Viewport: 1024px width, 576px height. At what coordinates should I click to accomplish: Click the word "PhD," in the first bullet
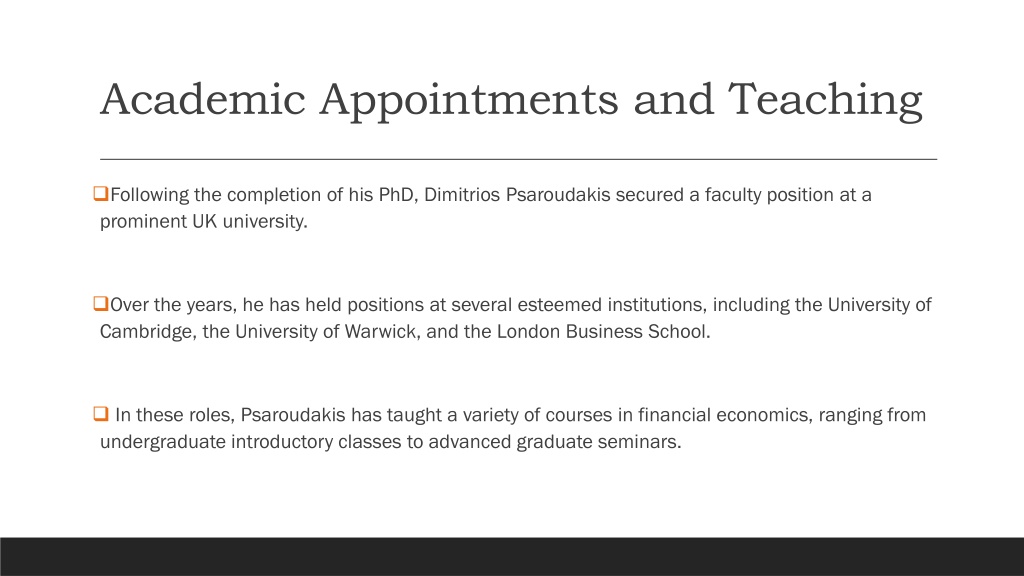pos(398,195)
